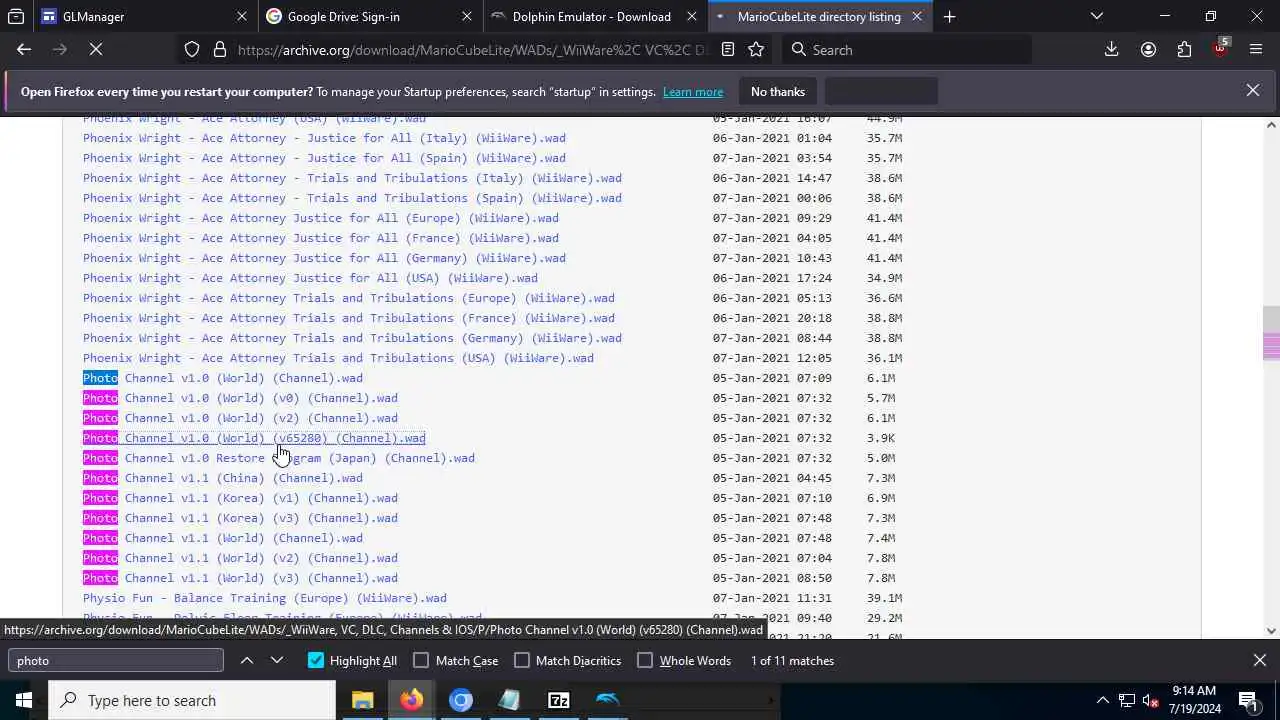This screenshot has width=1280, height=720.
Task: Open Physio Fun Balance Training (Europe) wad
Action: coord(265,598)
